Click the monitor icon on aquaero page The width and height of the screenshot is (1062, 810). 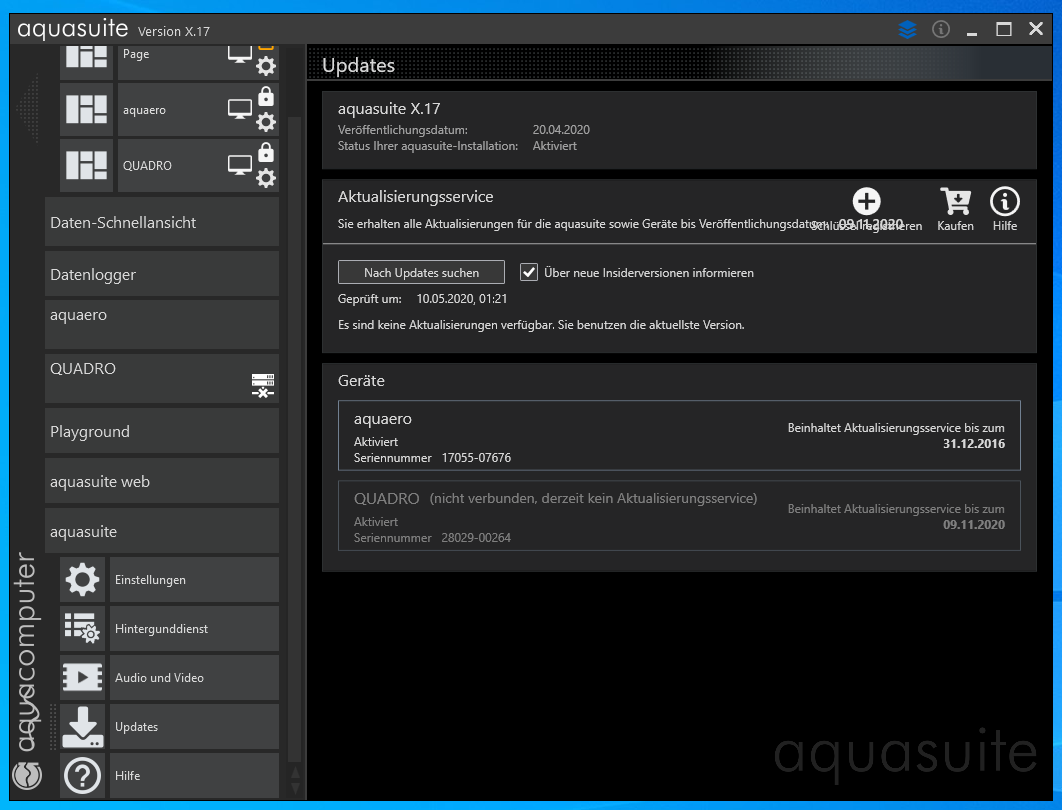pos(240,109)
